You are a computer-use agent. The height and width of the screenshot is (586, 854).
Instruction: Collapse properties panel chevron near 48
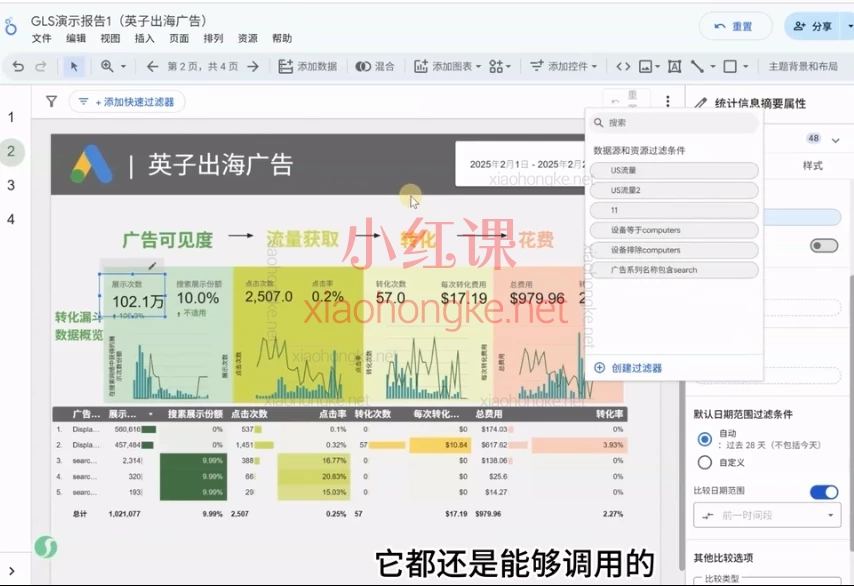[x=835, y=141]
